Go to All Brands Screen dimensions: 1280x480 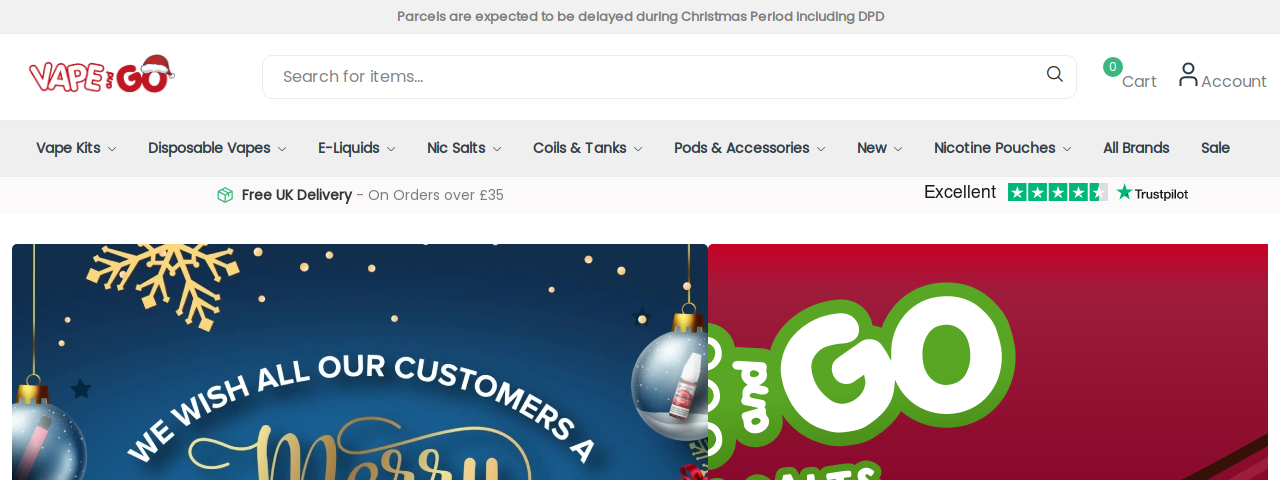1136,148
